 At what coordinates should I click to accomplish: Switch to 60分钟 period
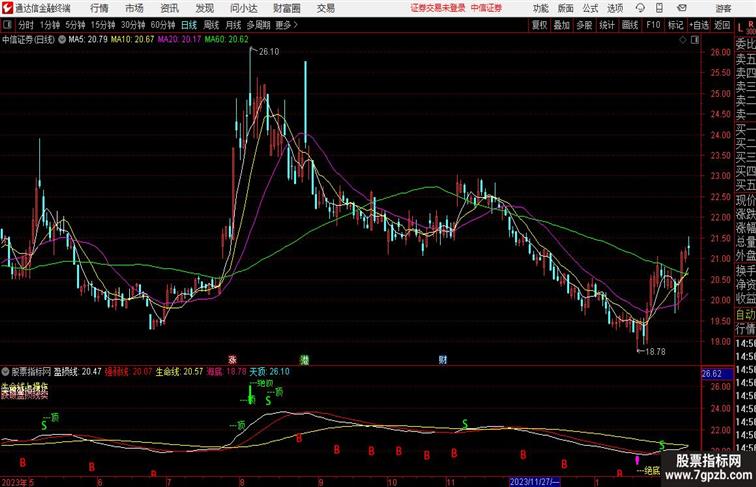click(x=163, y=25)
